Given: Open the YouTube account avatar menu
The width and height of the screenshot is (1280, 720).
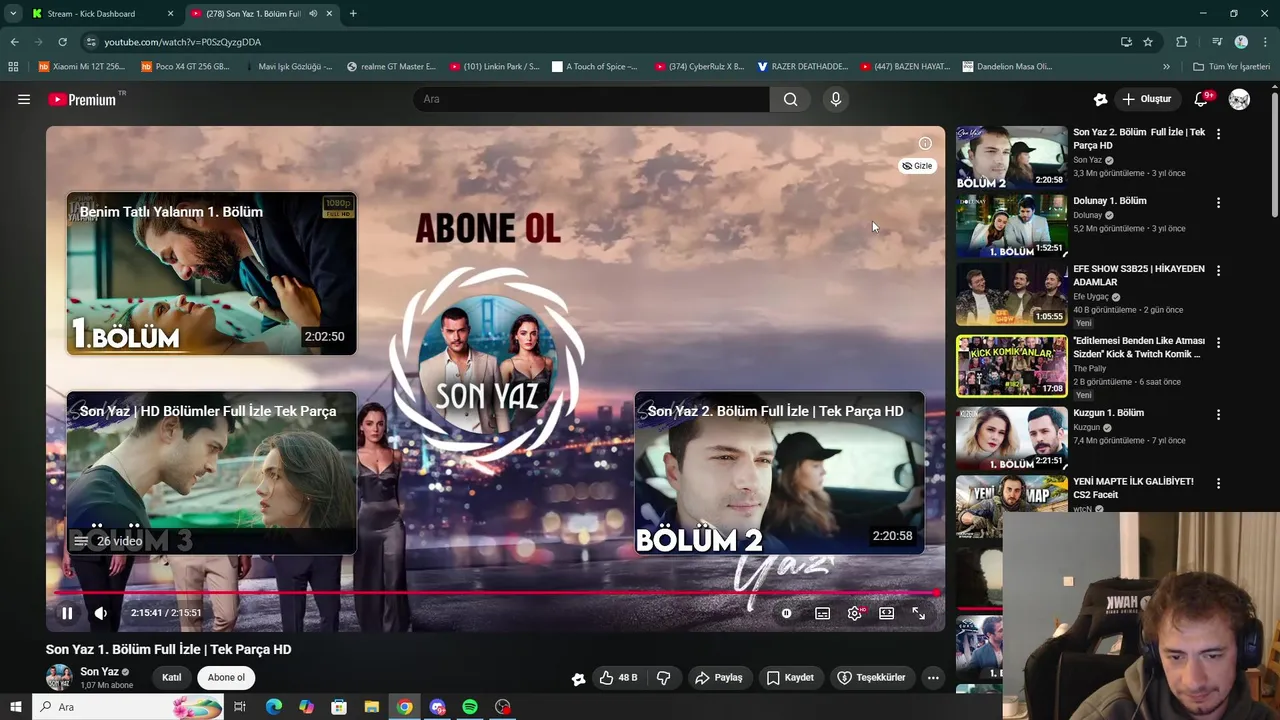Looking at the screenshot, I should pos(1239,99).
